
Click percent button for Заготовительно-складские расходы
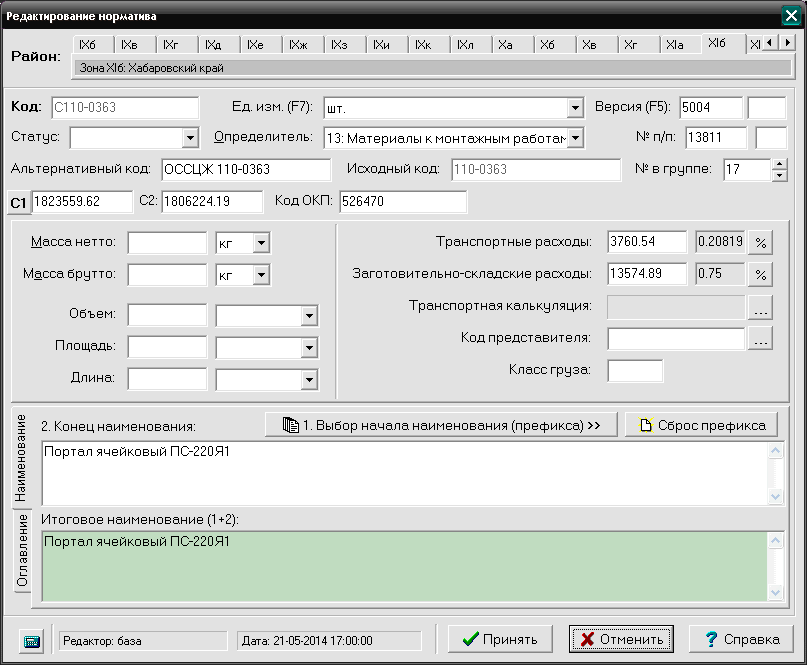pos(761,274)
